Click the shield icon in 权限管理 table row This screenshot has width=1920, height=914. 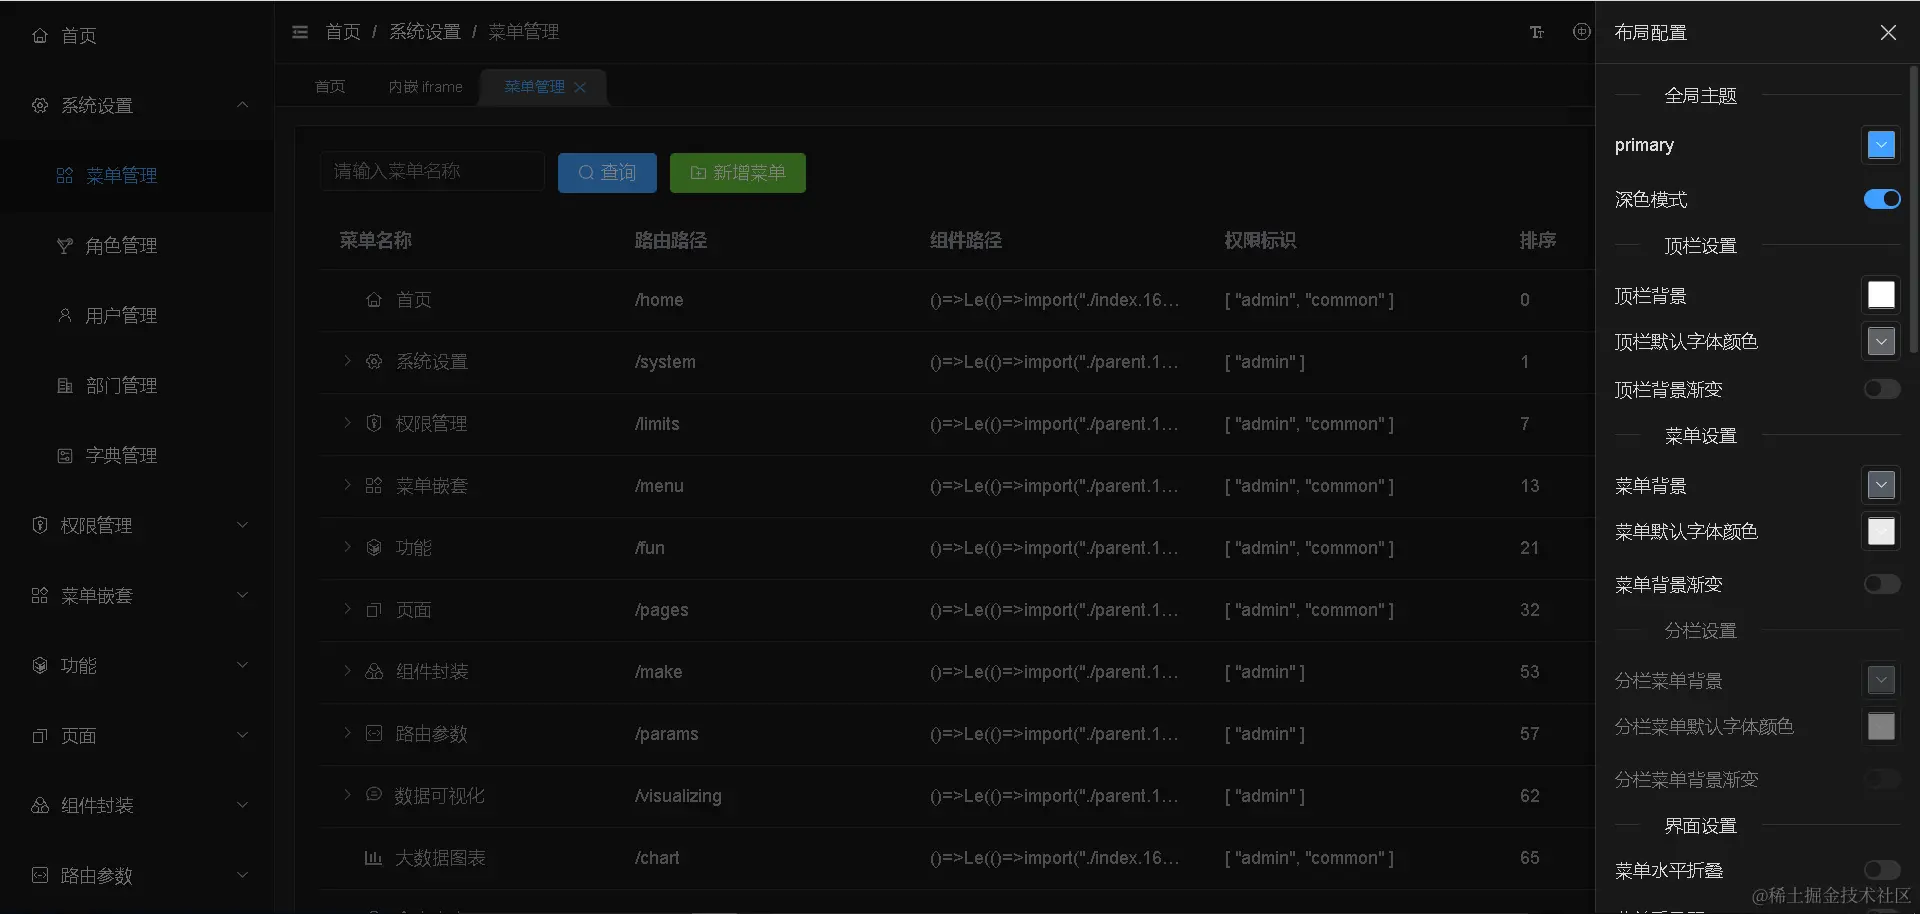[x=374, y=424]
